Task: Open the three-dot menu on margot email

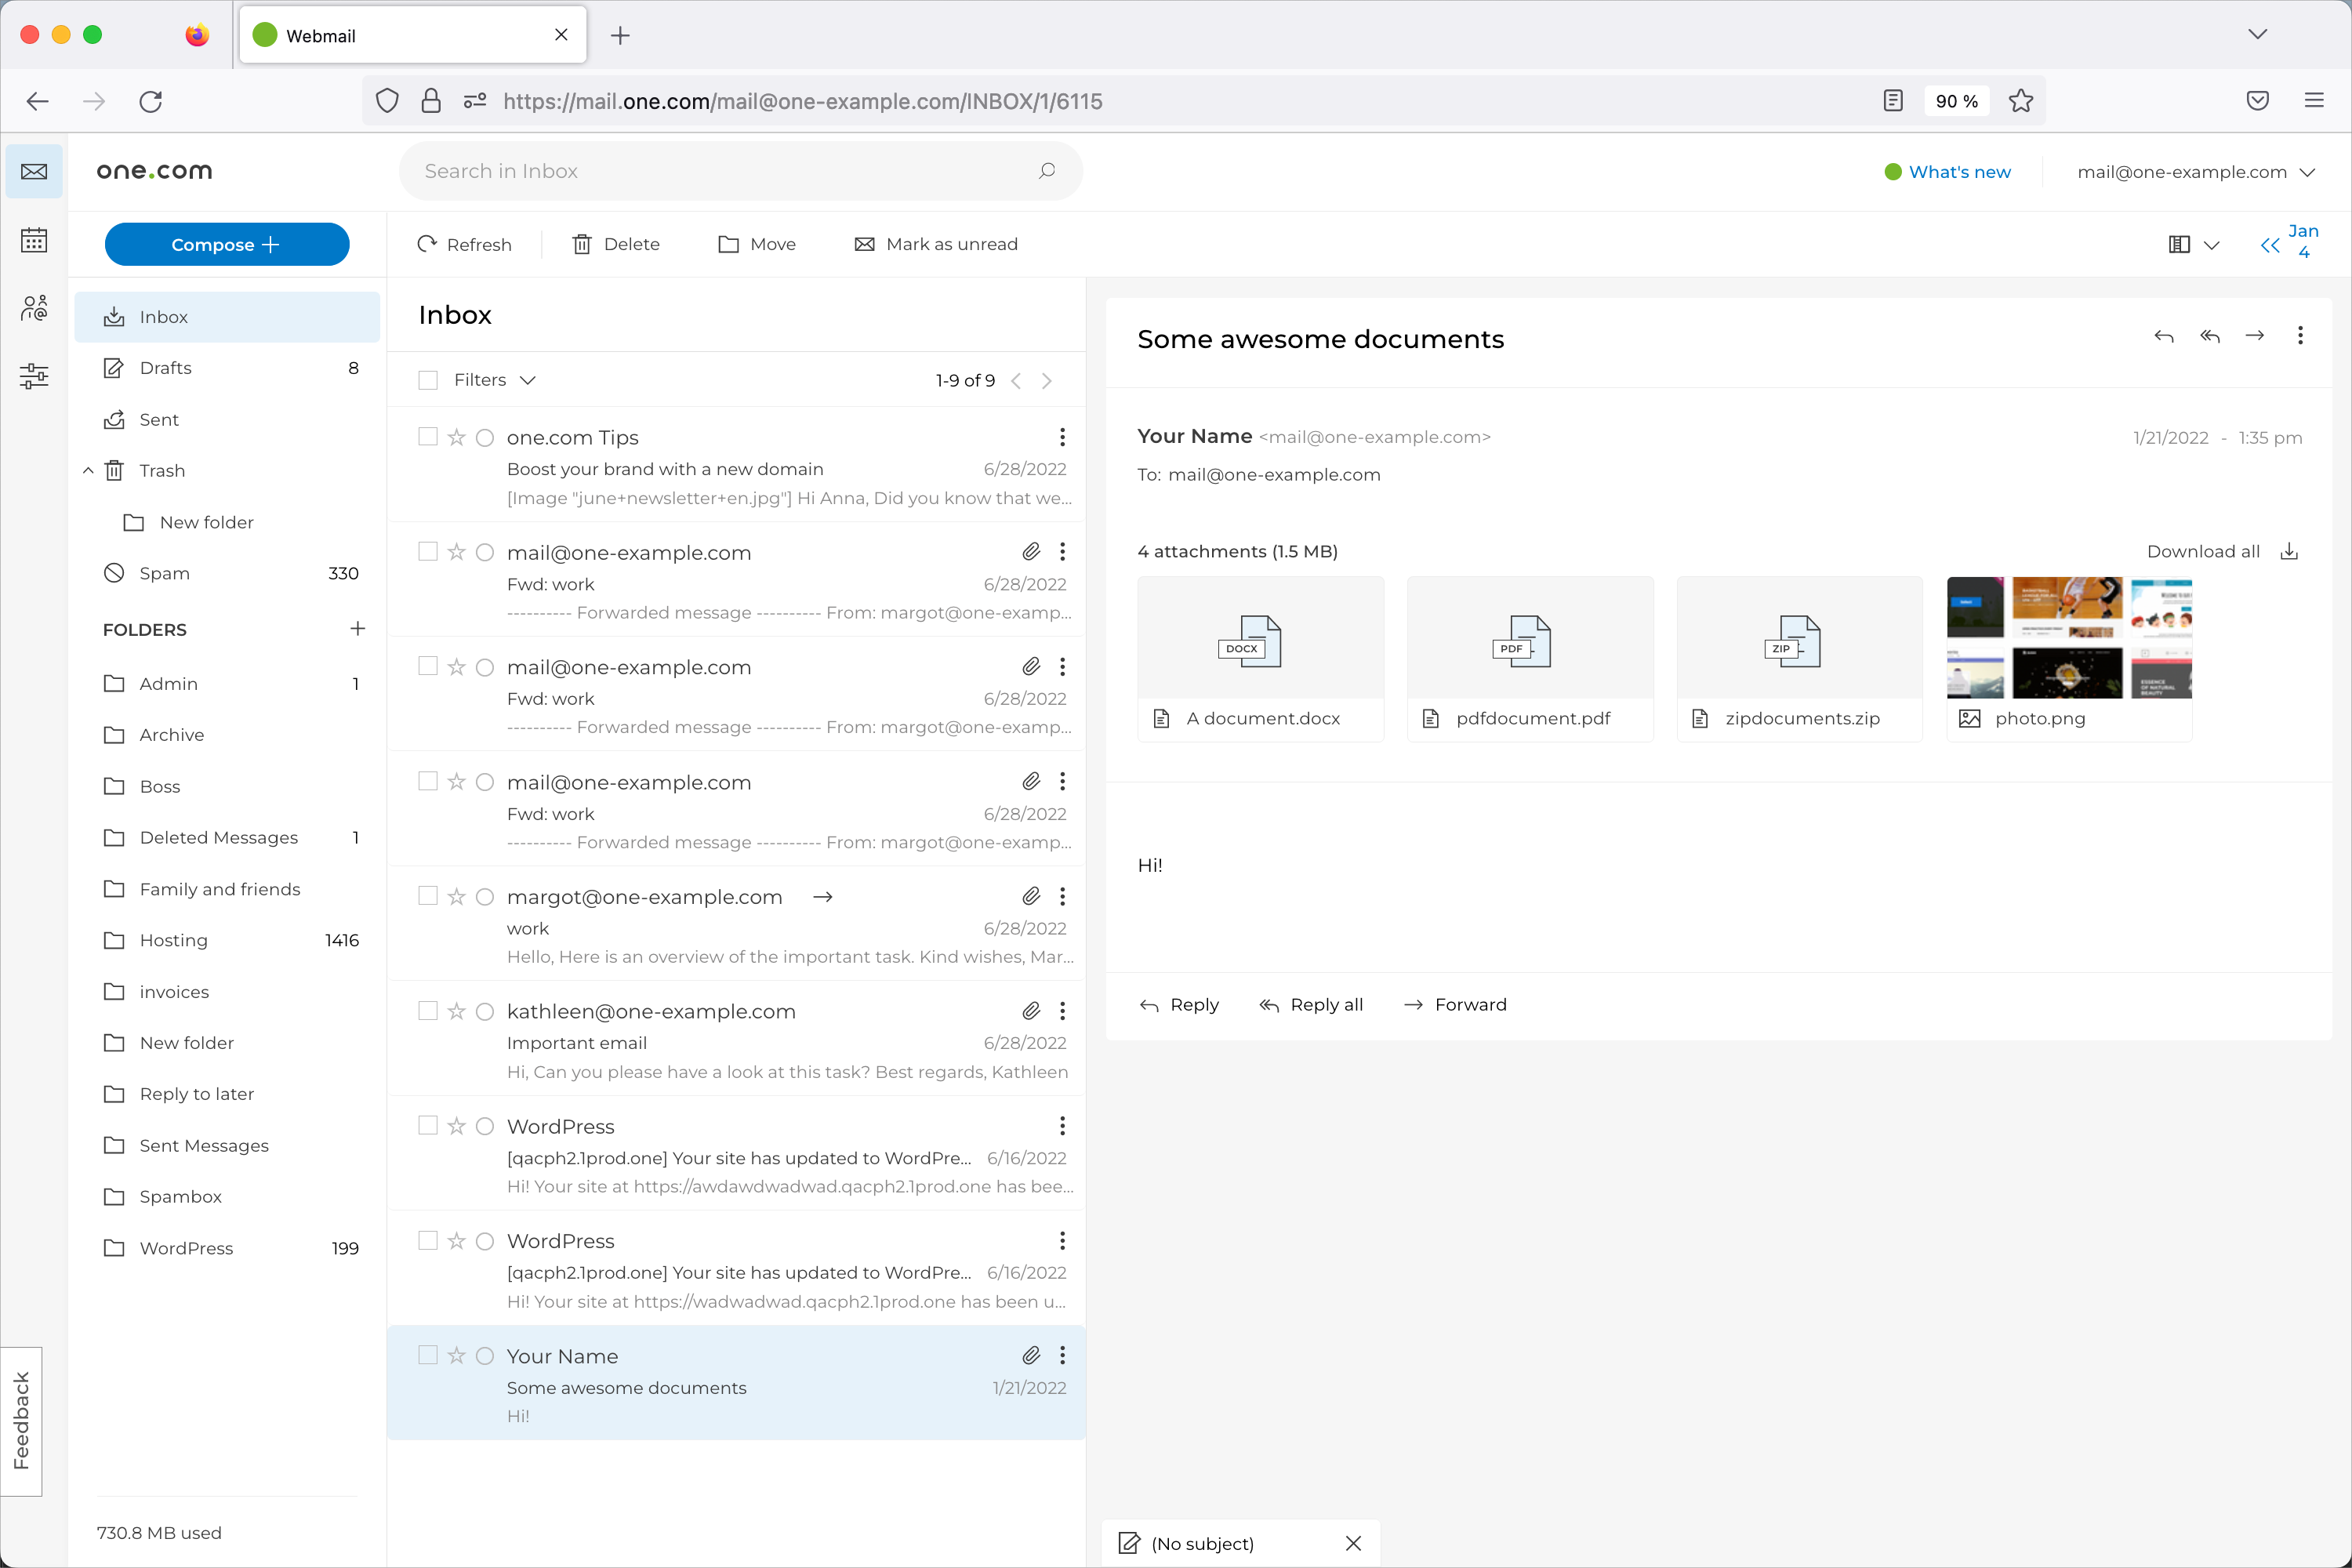Action: [x=1062, y=896]
